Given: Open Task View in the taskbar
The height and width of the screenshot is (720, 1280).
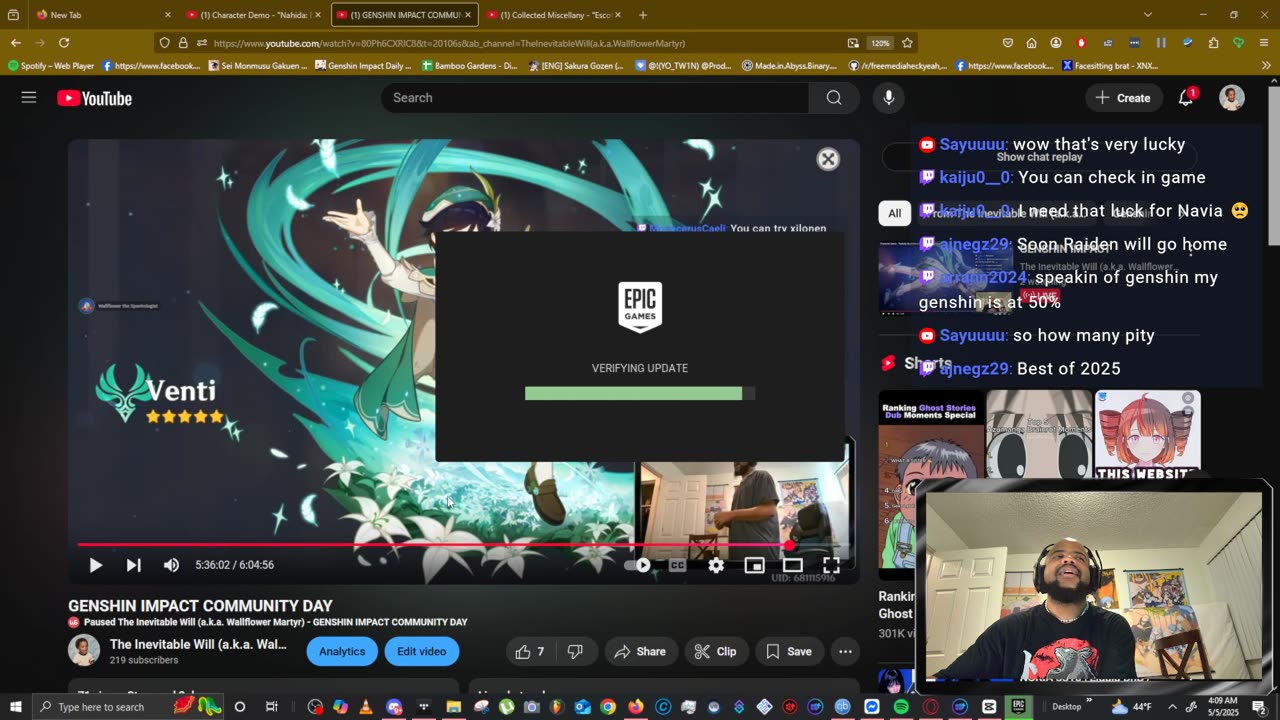Looking at the screenshot, I should coord(271,707).
